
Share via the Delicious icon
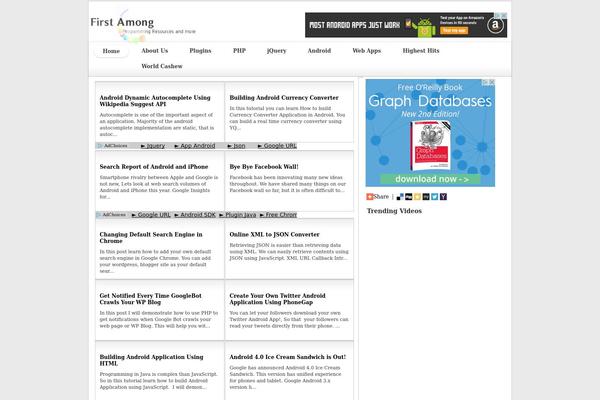point(400,197)
